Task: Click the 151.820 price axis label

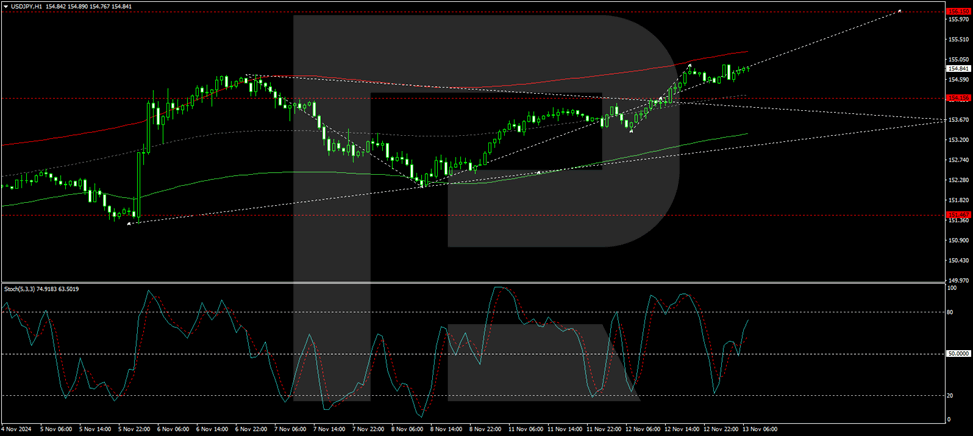Action: [957, 200]
